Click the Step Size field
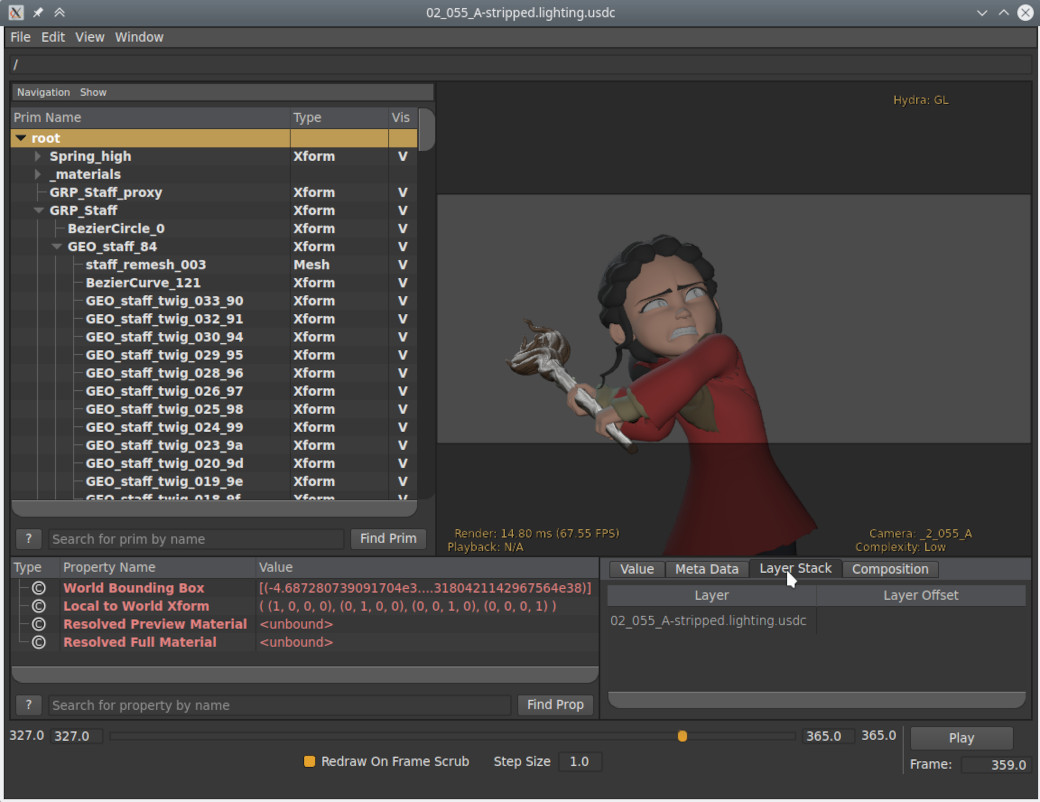This screenshot has height=802, width=1040. point(580,762)
